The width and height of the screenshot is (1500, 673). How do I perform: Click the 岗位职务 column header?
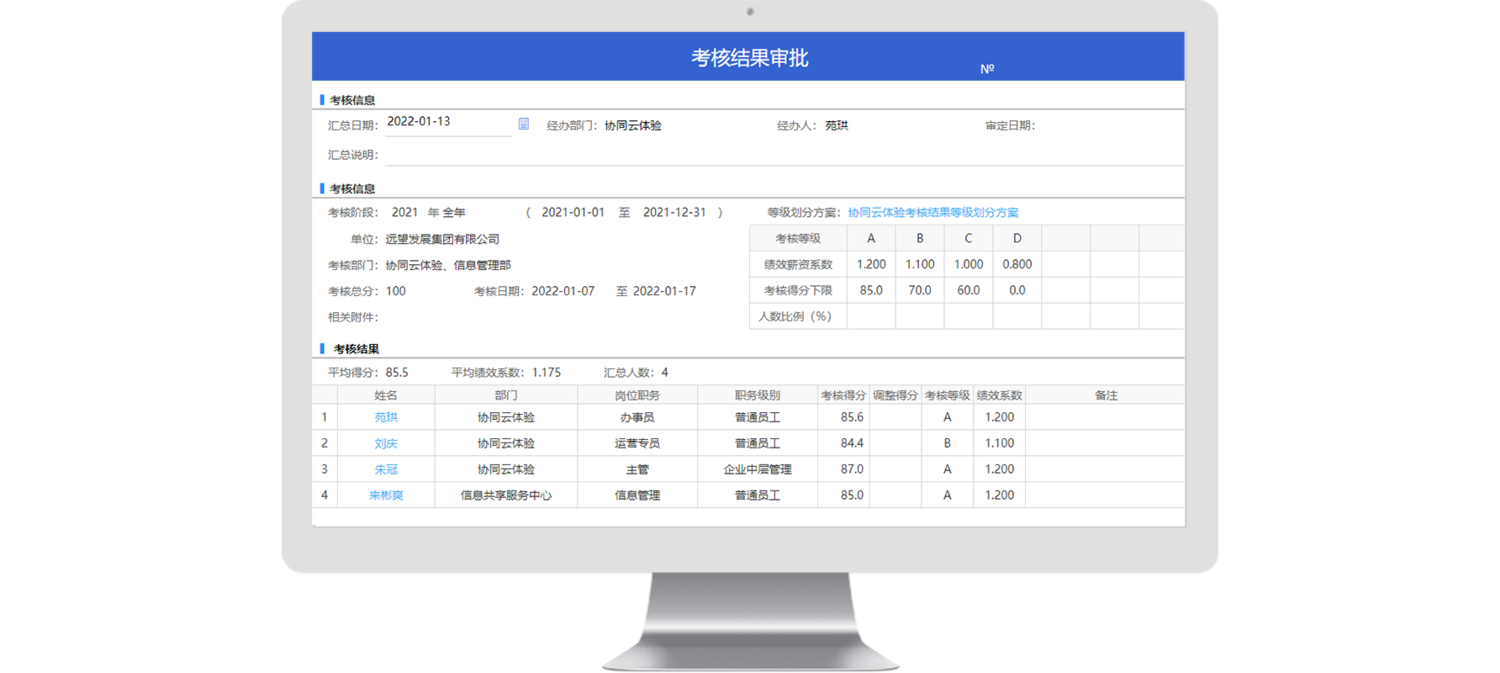(x=637, y=396)
